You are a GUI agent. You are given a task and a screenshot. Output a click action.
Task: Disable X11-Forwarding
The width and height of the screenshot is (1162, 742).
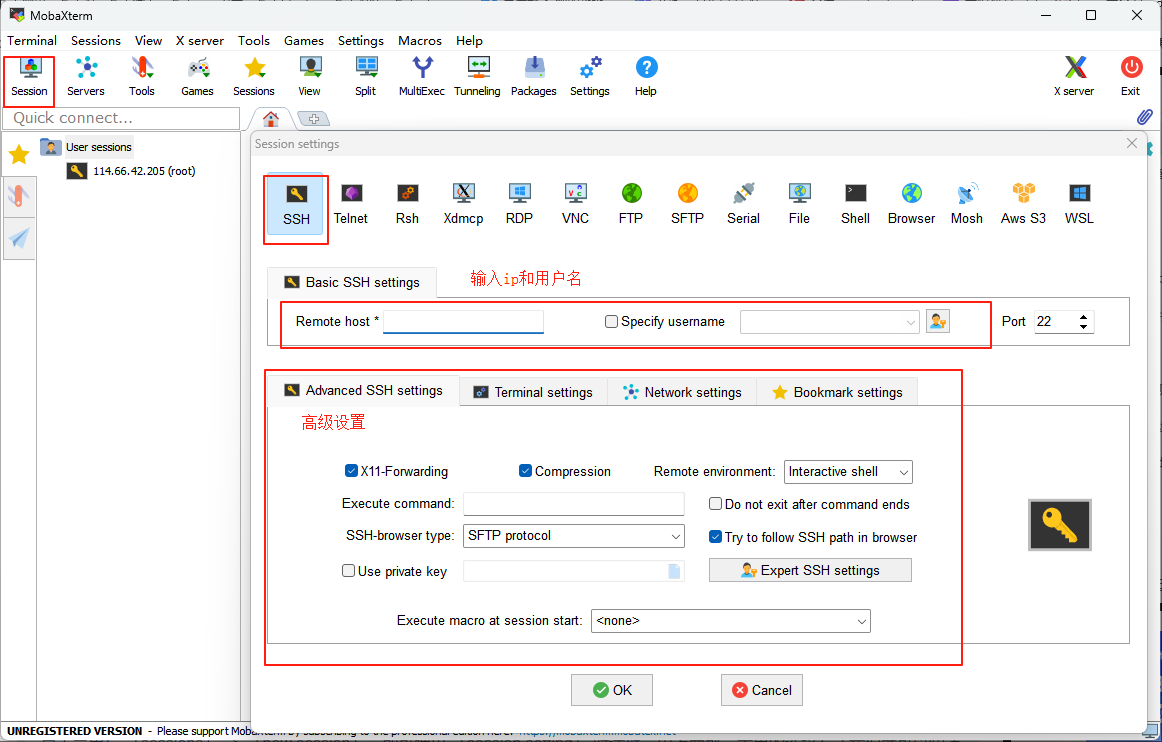click(x=351, y=470)
